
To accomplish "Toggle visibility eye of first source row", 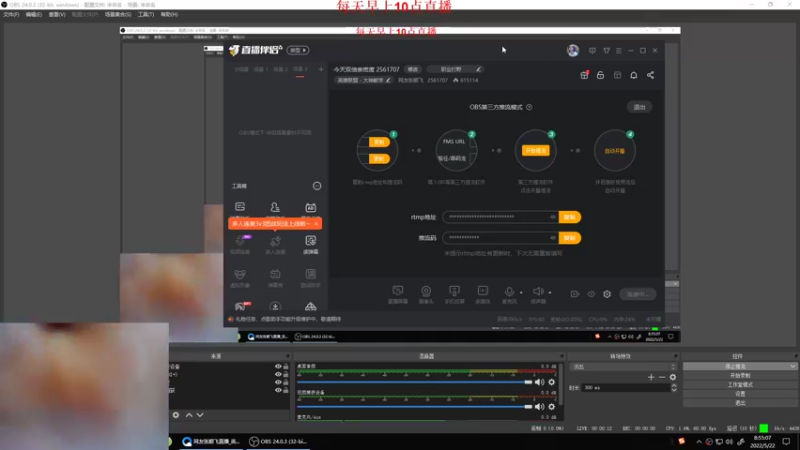I will (278, 366).
